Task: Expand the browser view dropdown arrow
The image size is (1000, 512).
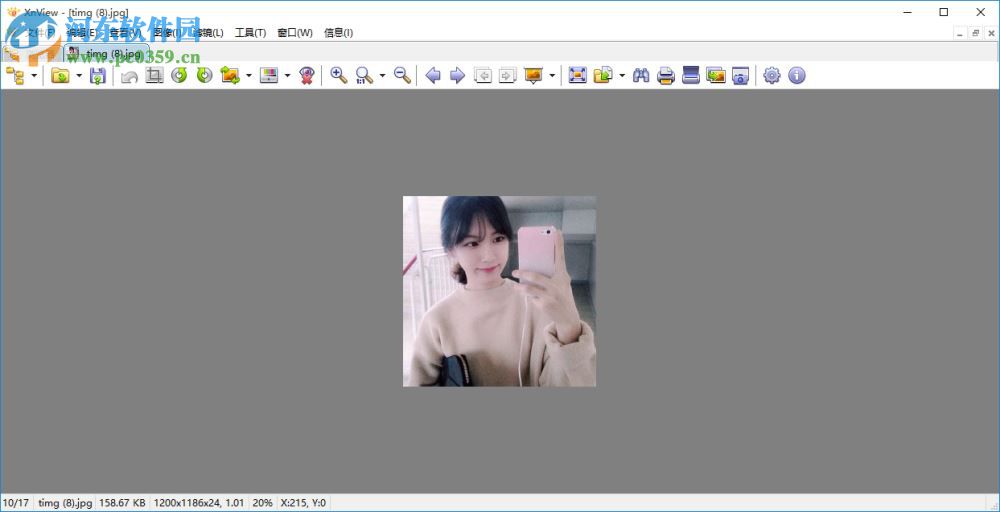Action: (34, 76)
